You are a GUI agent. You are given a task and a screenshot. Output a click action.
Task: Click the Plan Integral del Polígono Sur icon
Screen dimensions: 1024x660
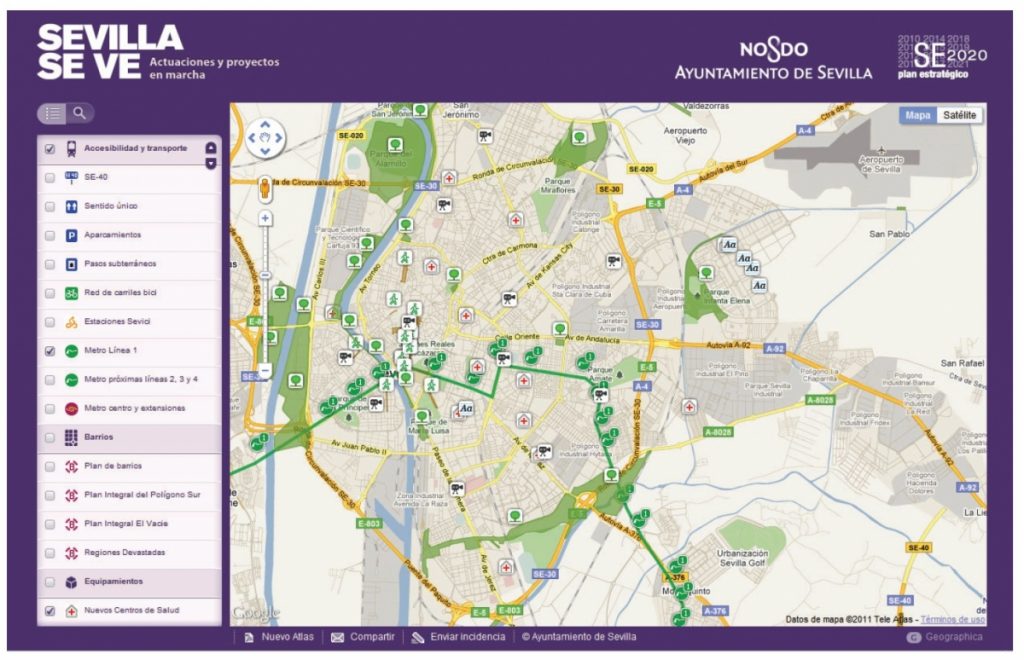click(71, 495)
